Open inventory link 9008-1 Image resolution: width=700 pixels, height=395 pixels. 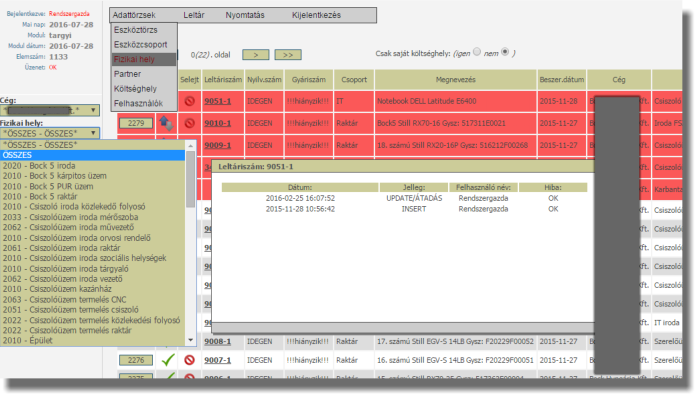coord(217,341)
